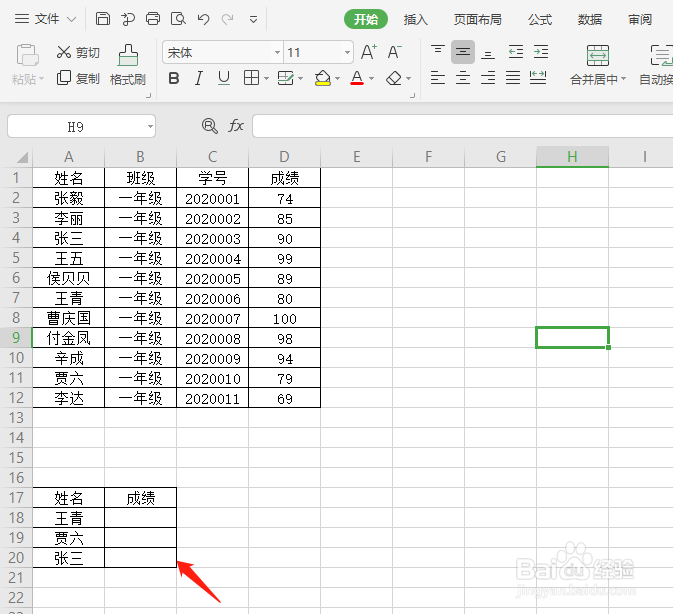
Task: Align text right
Action: [488, 78]
